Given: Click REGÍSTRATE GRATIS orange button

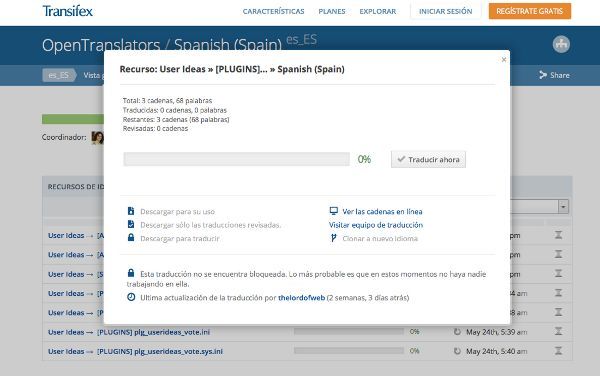Looking at the screenshot, I should tap(530, 11).
